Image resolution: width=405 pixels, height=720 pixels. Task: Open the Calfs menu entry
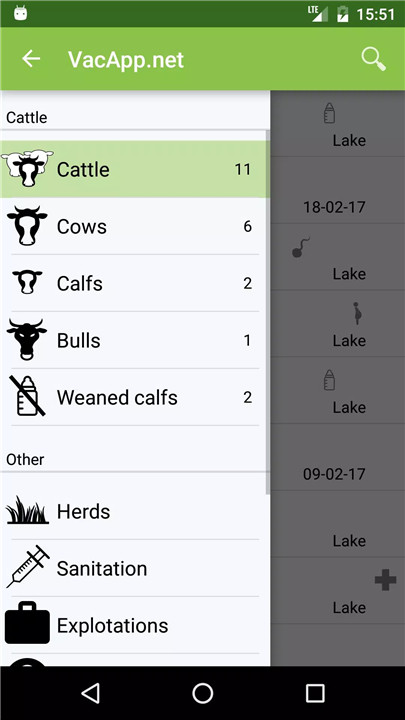coord(135,283)
